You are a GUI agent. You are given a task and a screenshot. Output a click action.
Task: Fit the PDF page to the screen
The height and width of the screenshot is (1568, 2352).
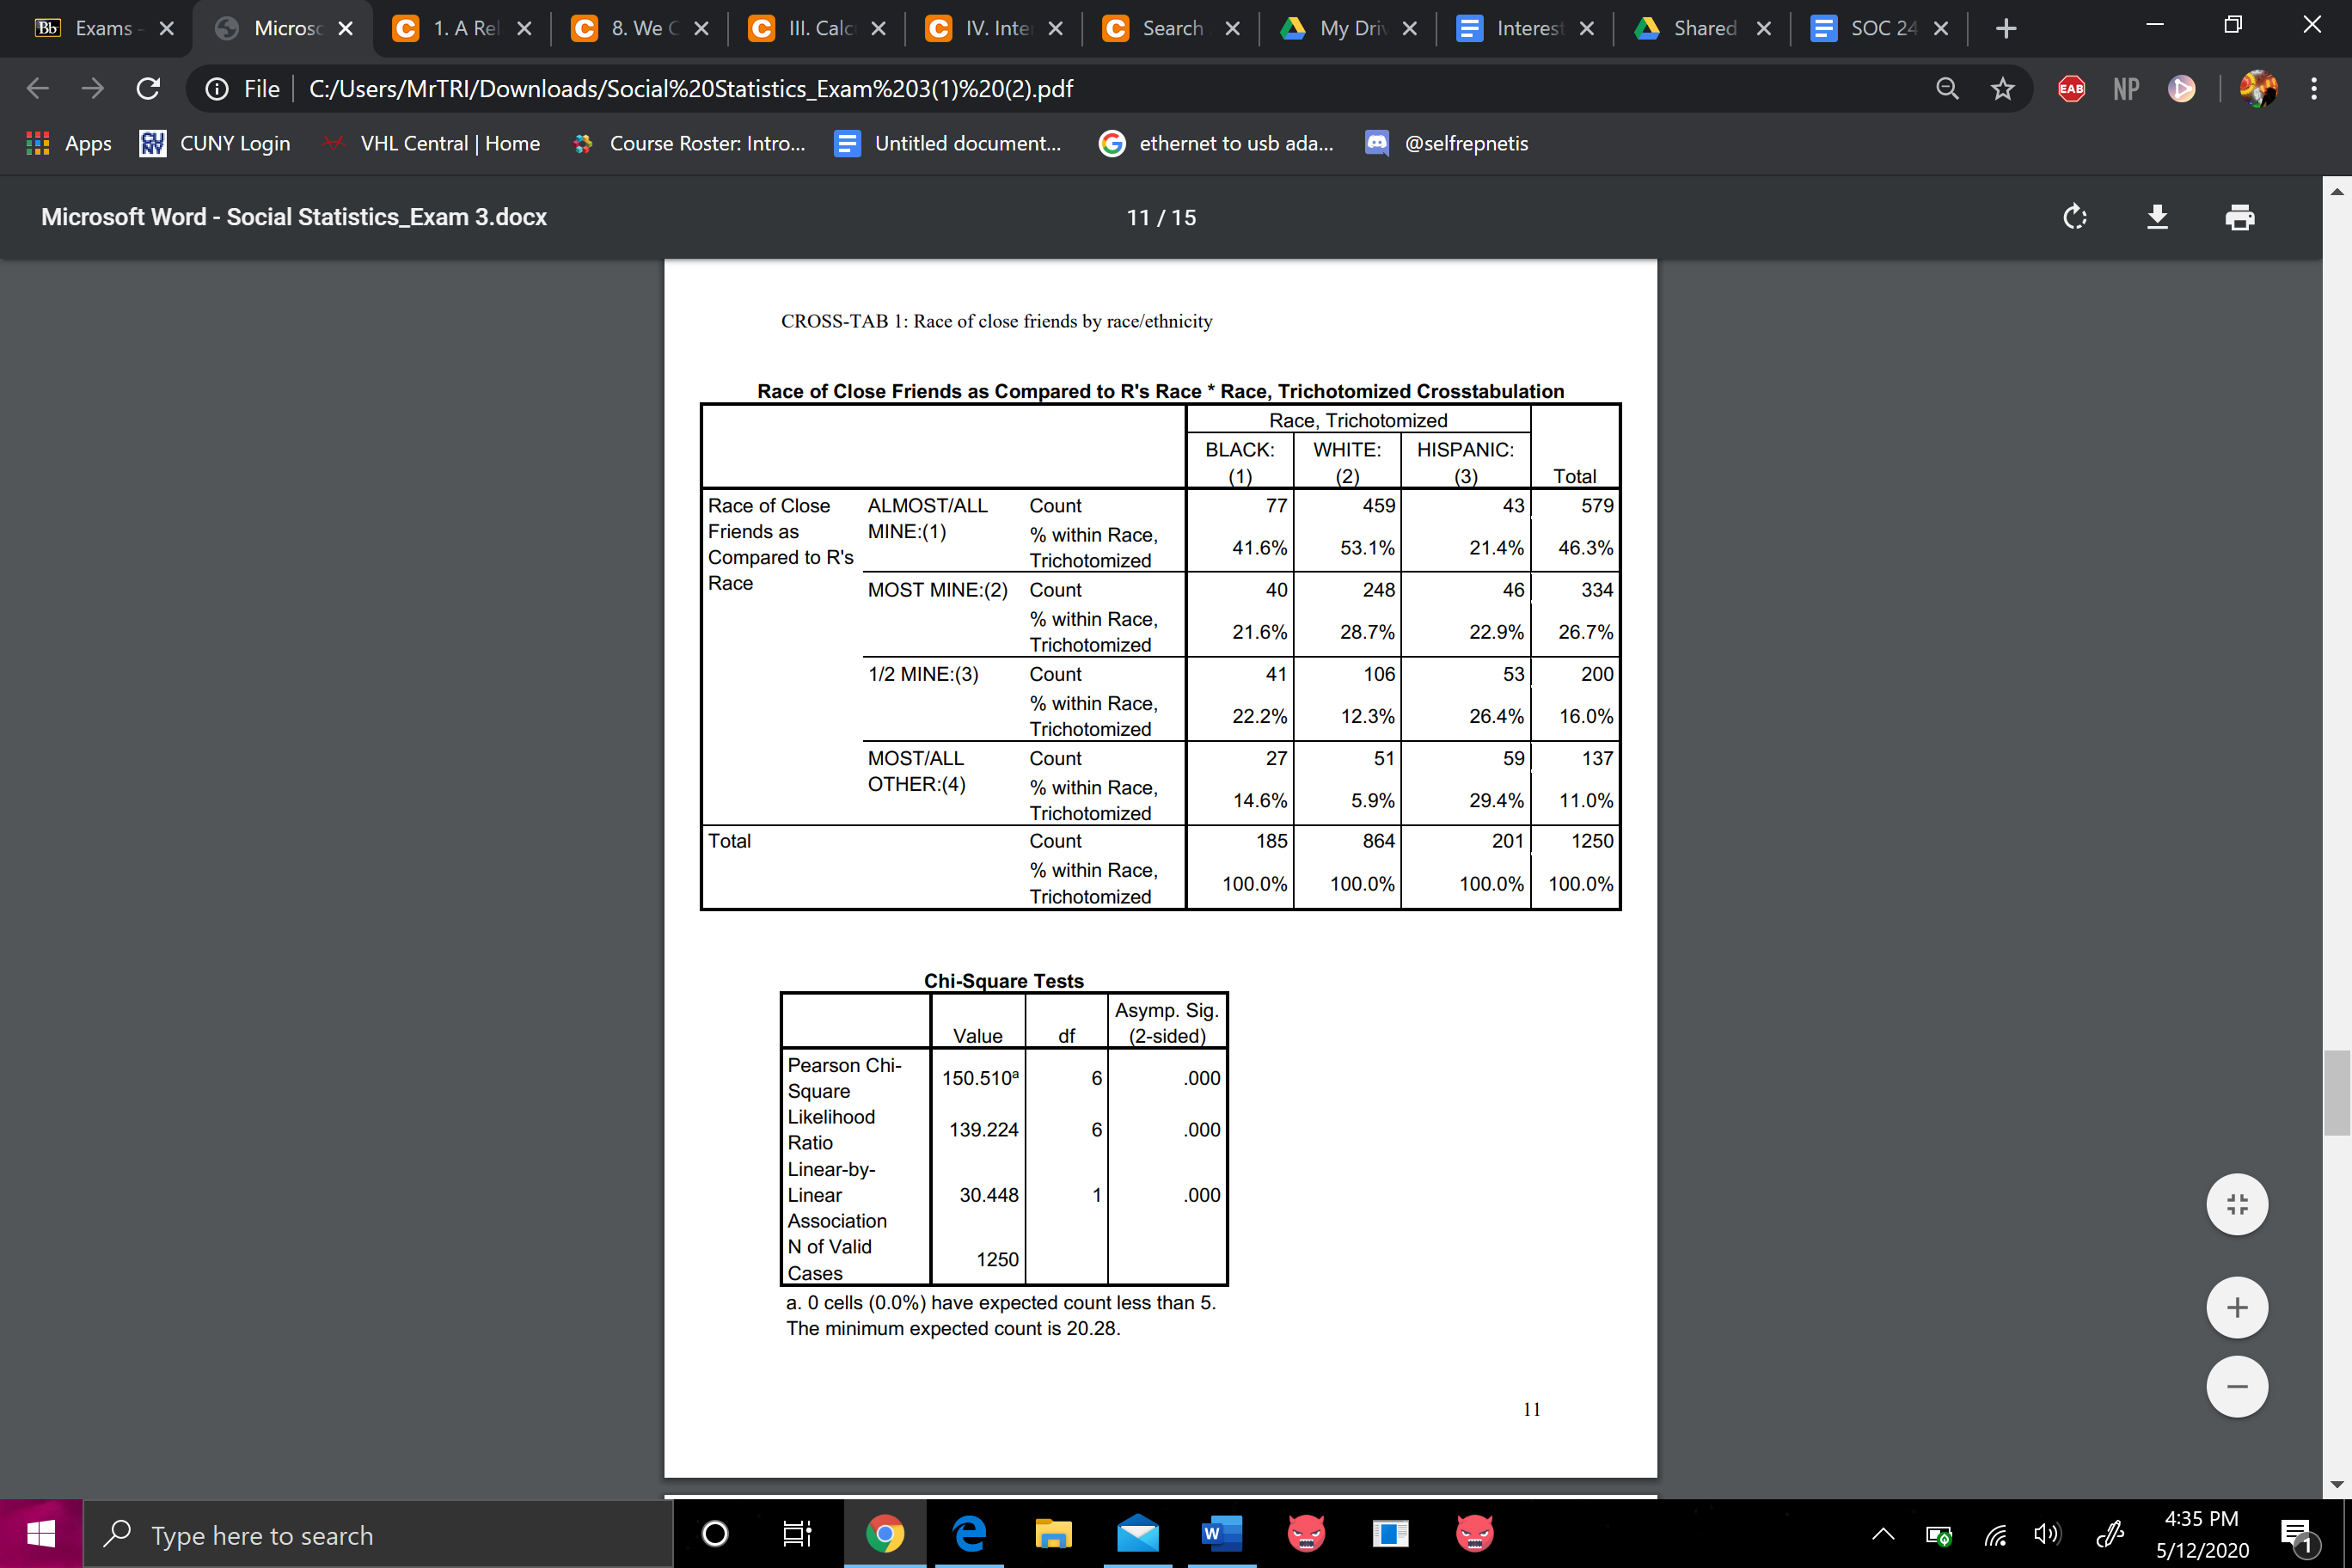coord(2237,1204)
